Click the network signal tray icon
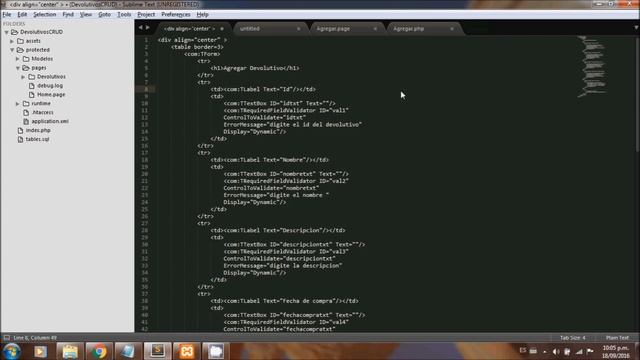The width and height of the screenshot is (640, 360). click(579, 351)
